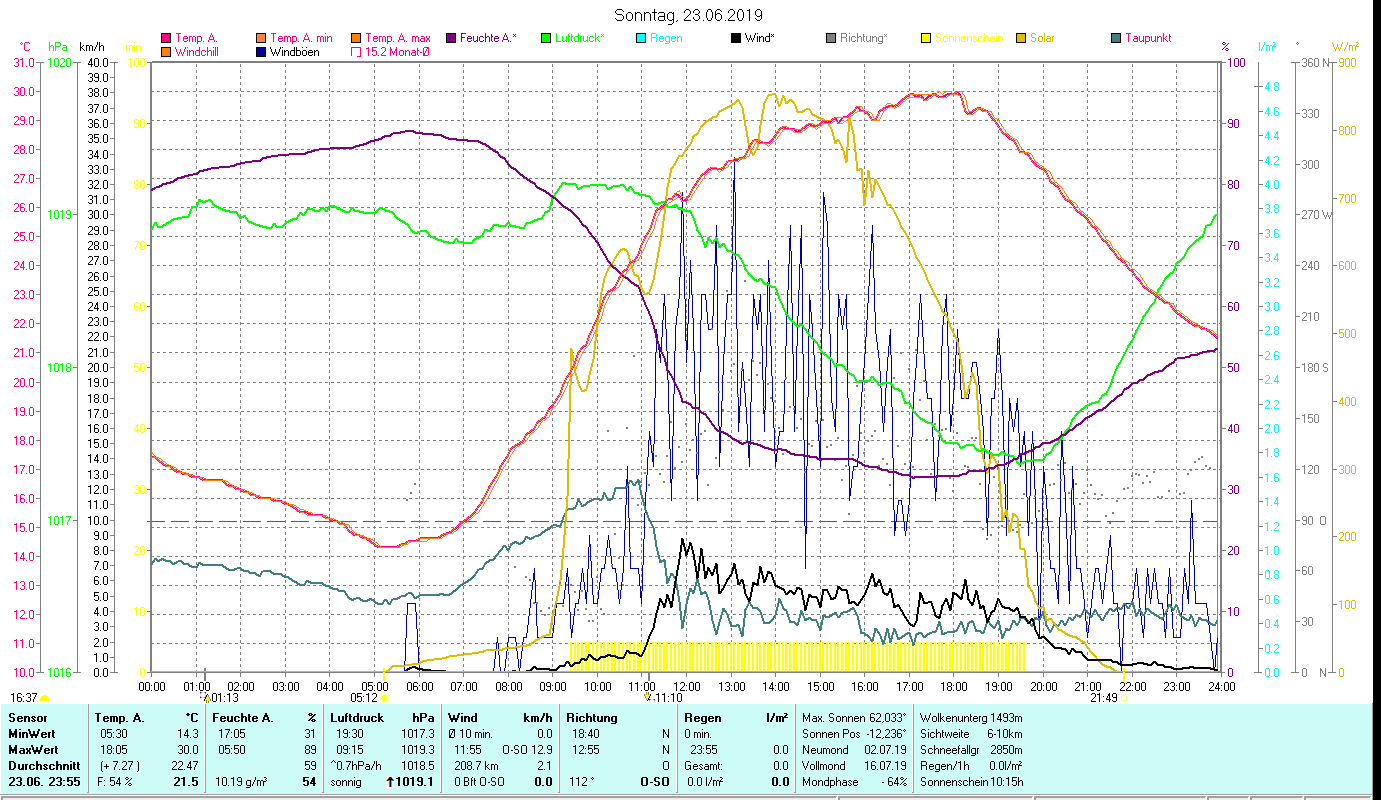Click the '10.19 g/m²' humidity value
The height and width of the screenshot is (800, 1381).
point(242,782)
